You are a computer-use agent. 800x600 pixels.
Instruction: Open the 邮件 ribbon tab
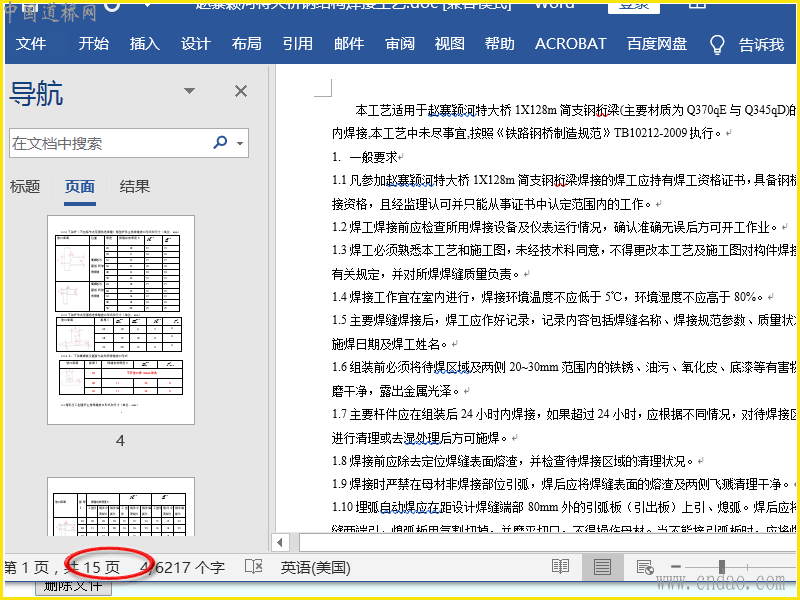coord(348,44)
